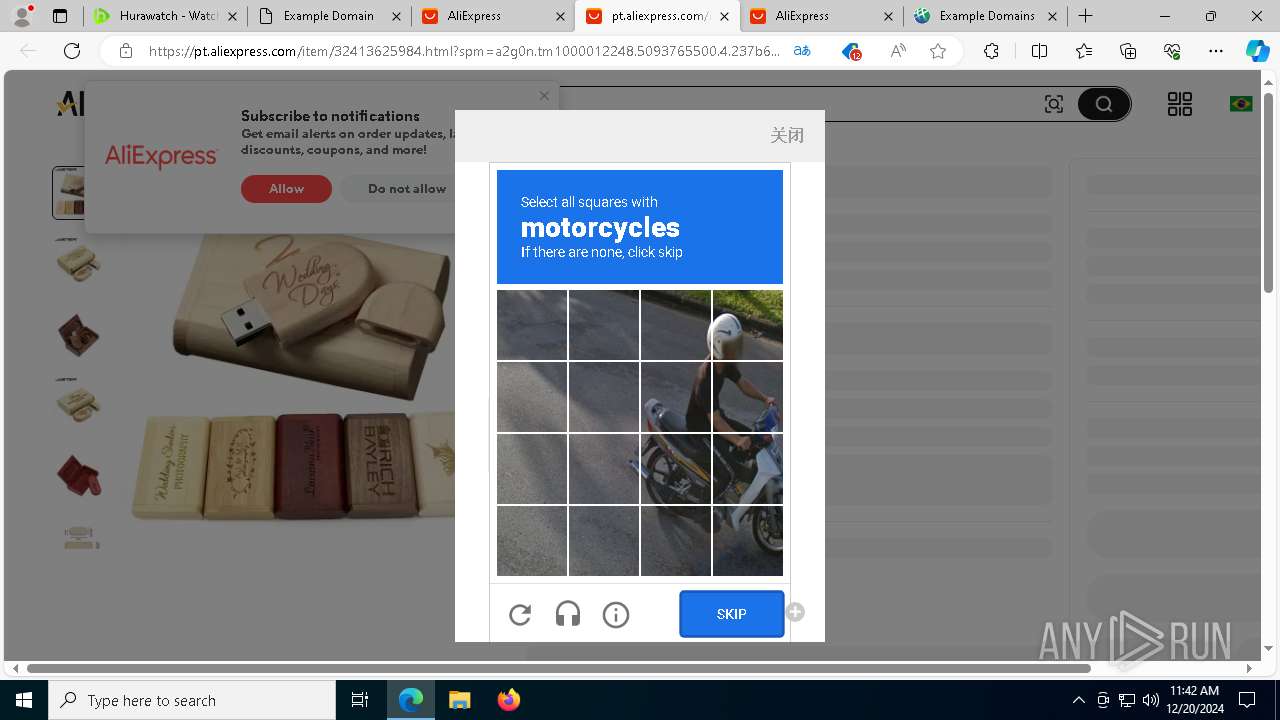Select captcha square with motorcycle front wheel
Image resolution: width=1280 pixels, height=720 pixels.
748,541
